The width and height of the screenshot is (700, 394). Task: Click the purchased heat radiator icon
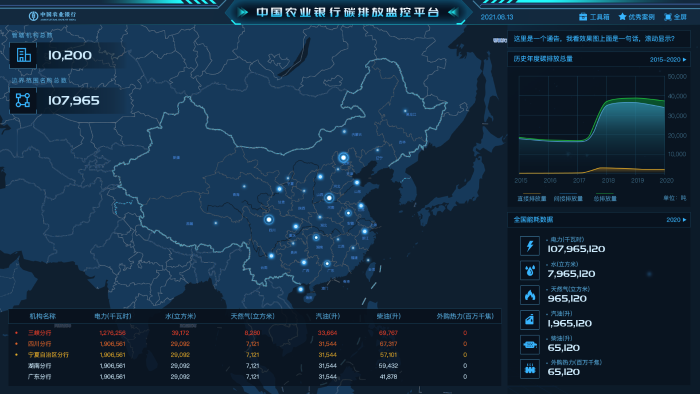[x=529, y=369]
